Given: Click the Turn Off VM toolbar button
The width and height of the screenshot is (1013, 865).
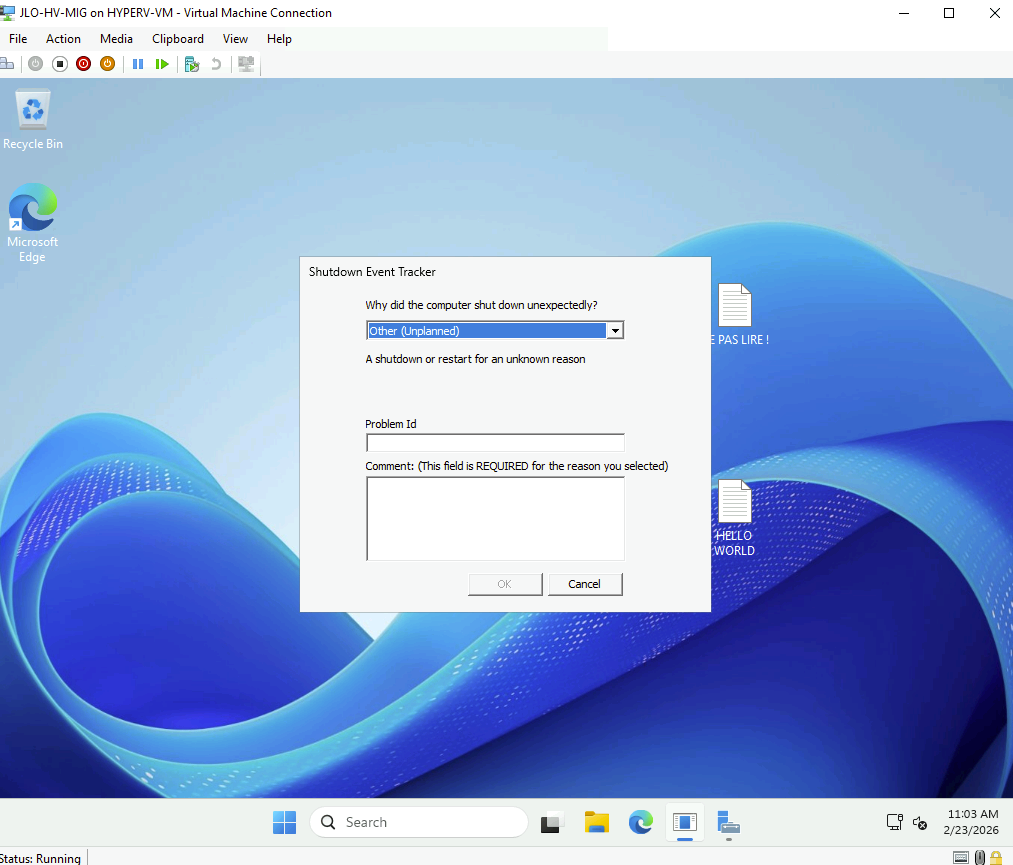Looking at the screenshot, I should coord(59,64).
